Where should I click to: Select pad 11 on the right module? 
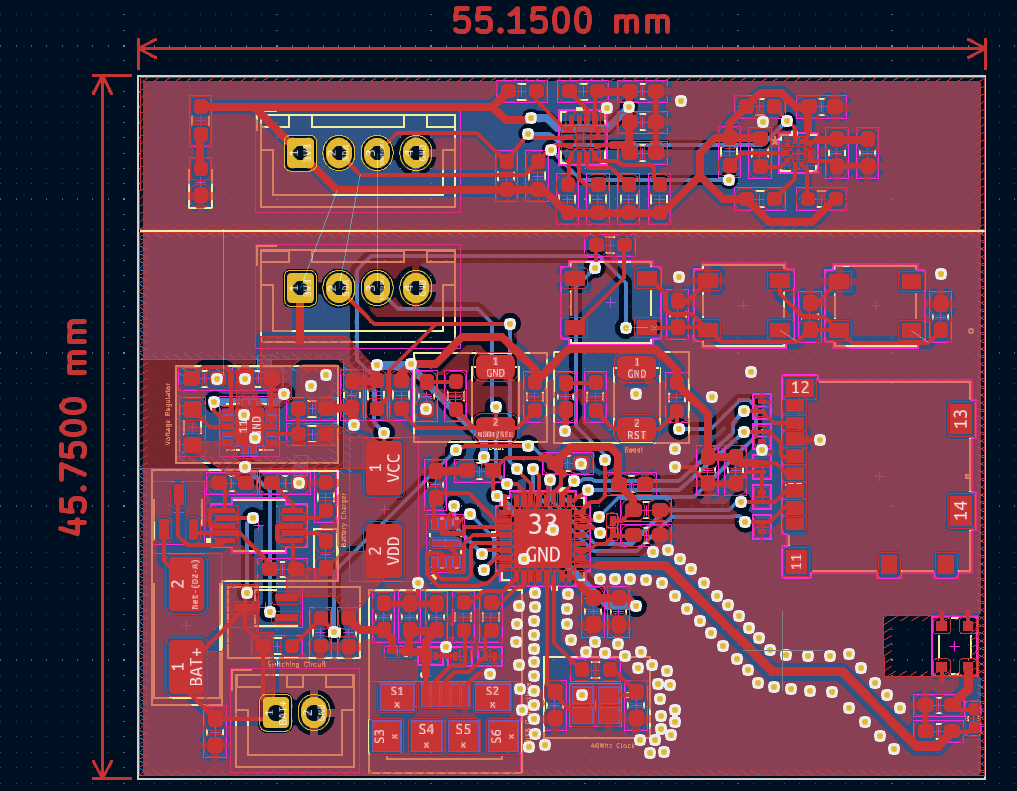tap(796, 561)
